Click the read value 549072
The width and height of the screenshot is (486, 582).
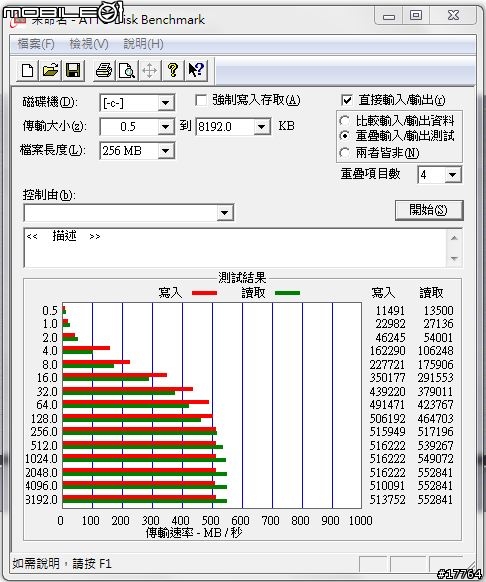[x=435, y=459]
